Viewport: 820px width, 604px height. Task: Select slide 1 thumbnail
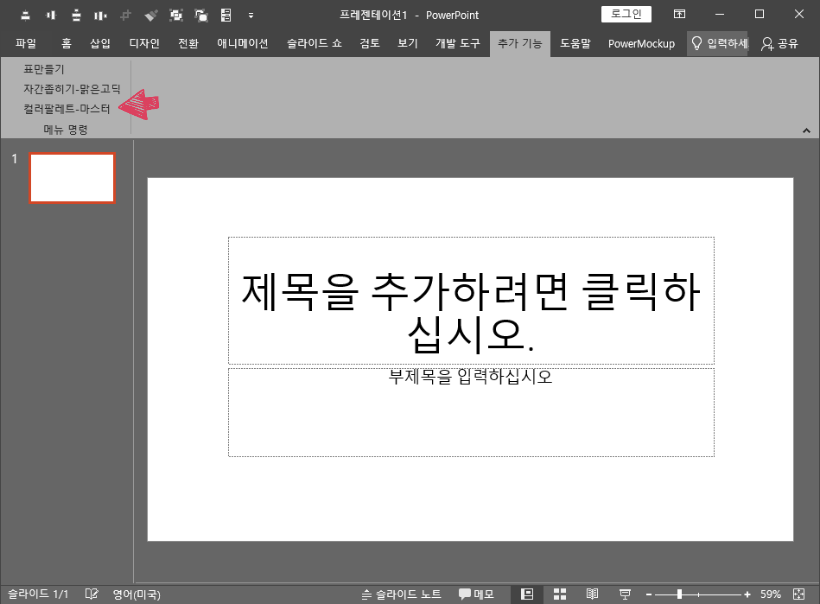click(x=72, y=177)
